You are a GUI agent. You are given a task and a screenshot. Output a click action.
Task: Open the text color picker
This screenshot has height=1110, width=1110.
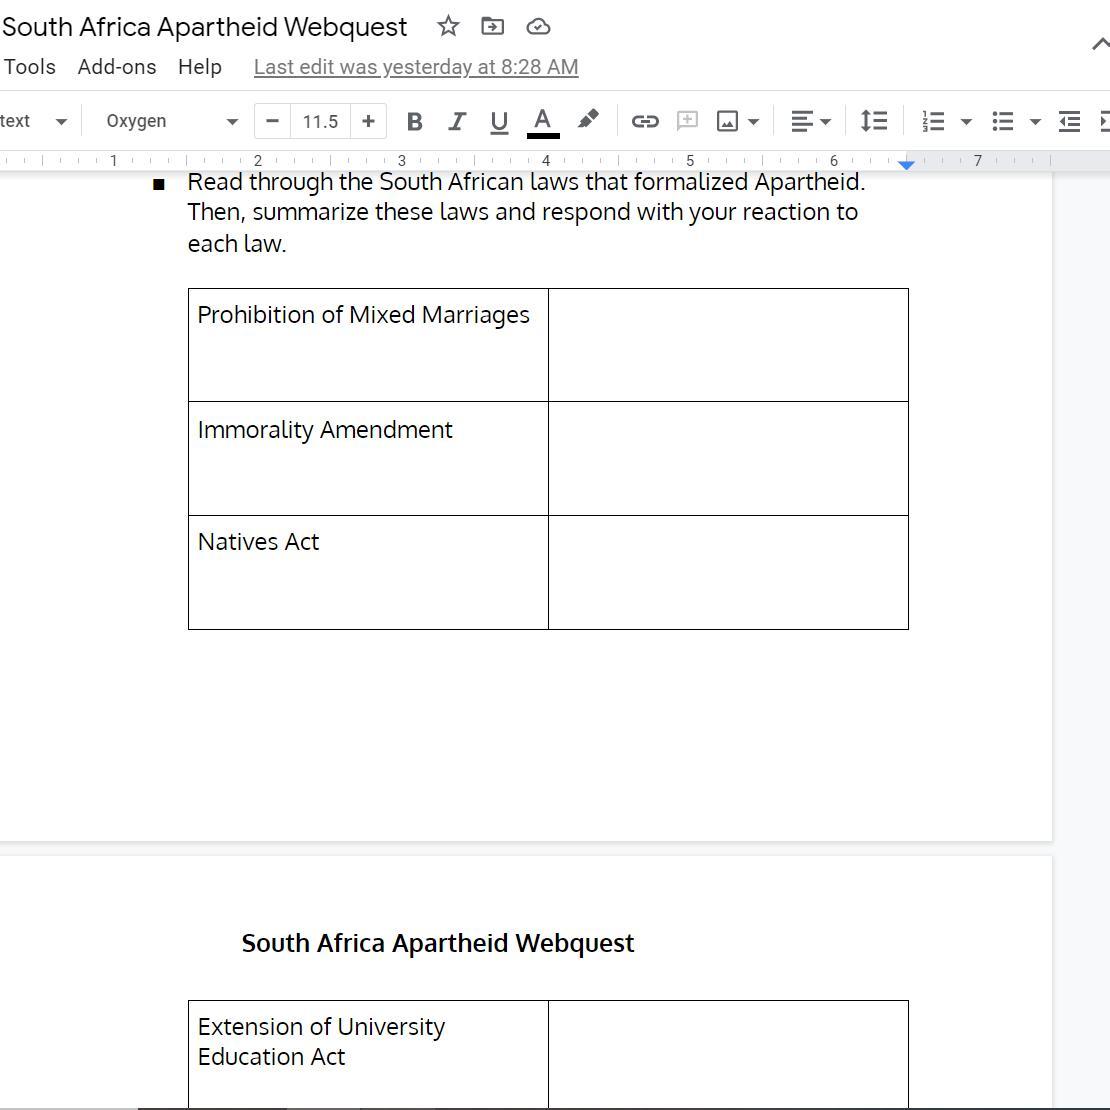542,121
